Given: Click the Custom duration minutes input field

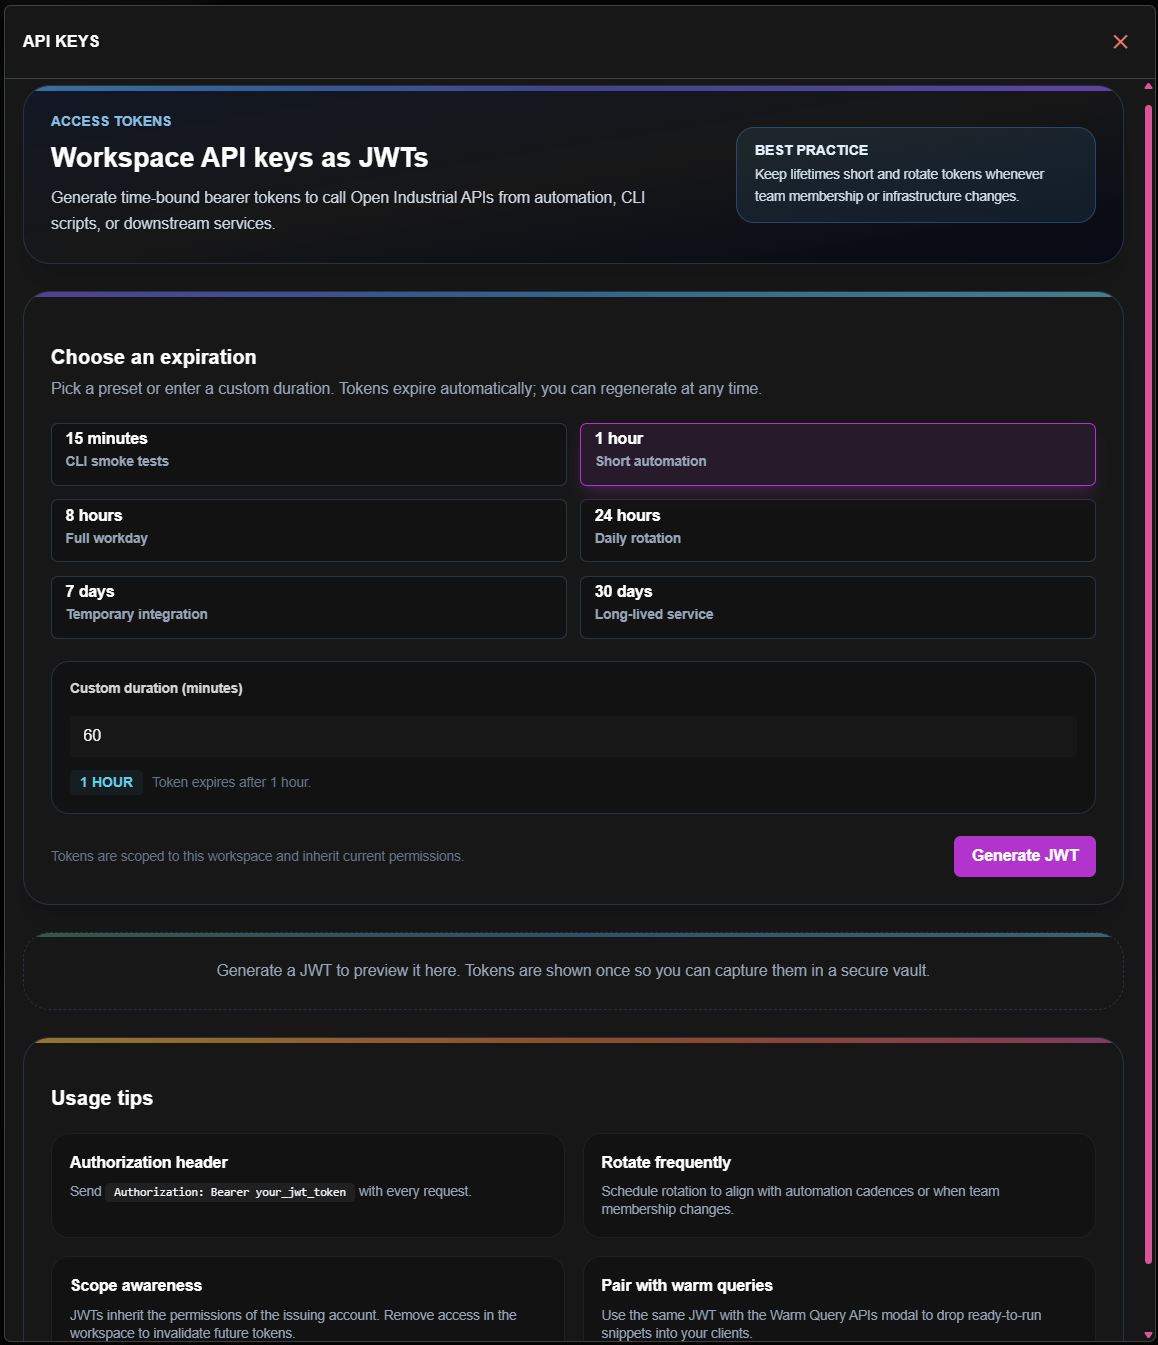Looking at the screenshot, I should tap(573, 736).
